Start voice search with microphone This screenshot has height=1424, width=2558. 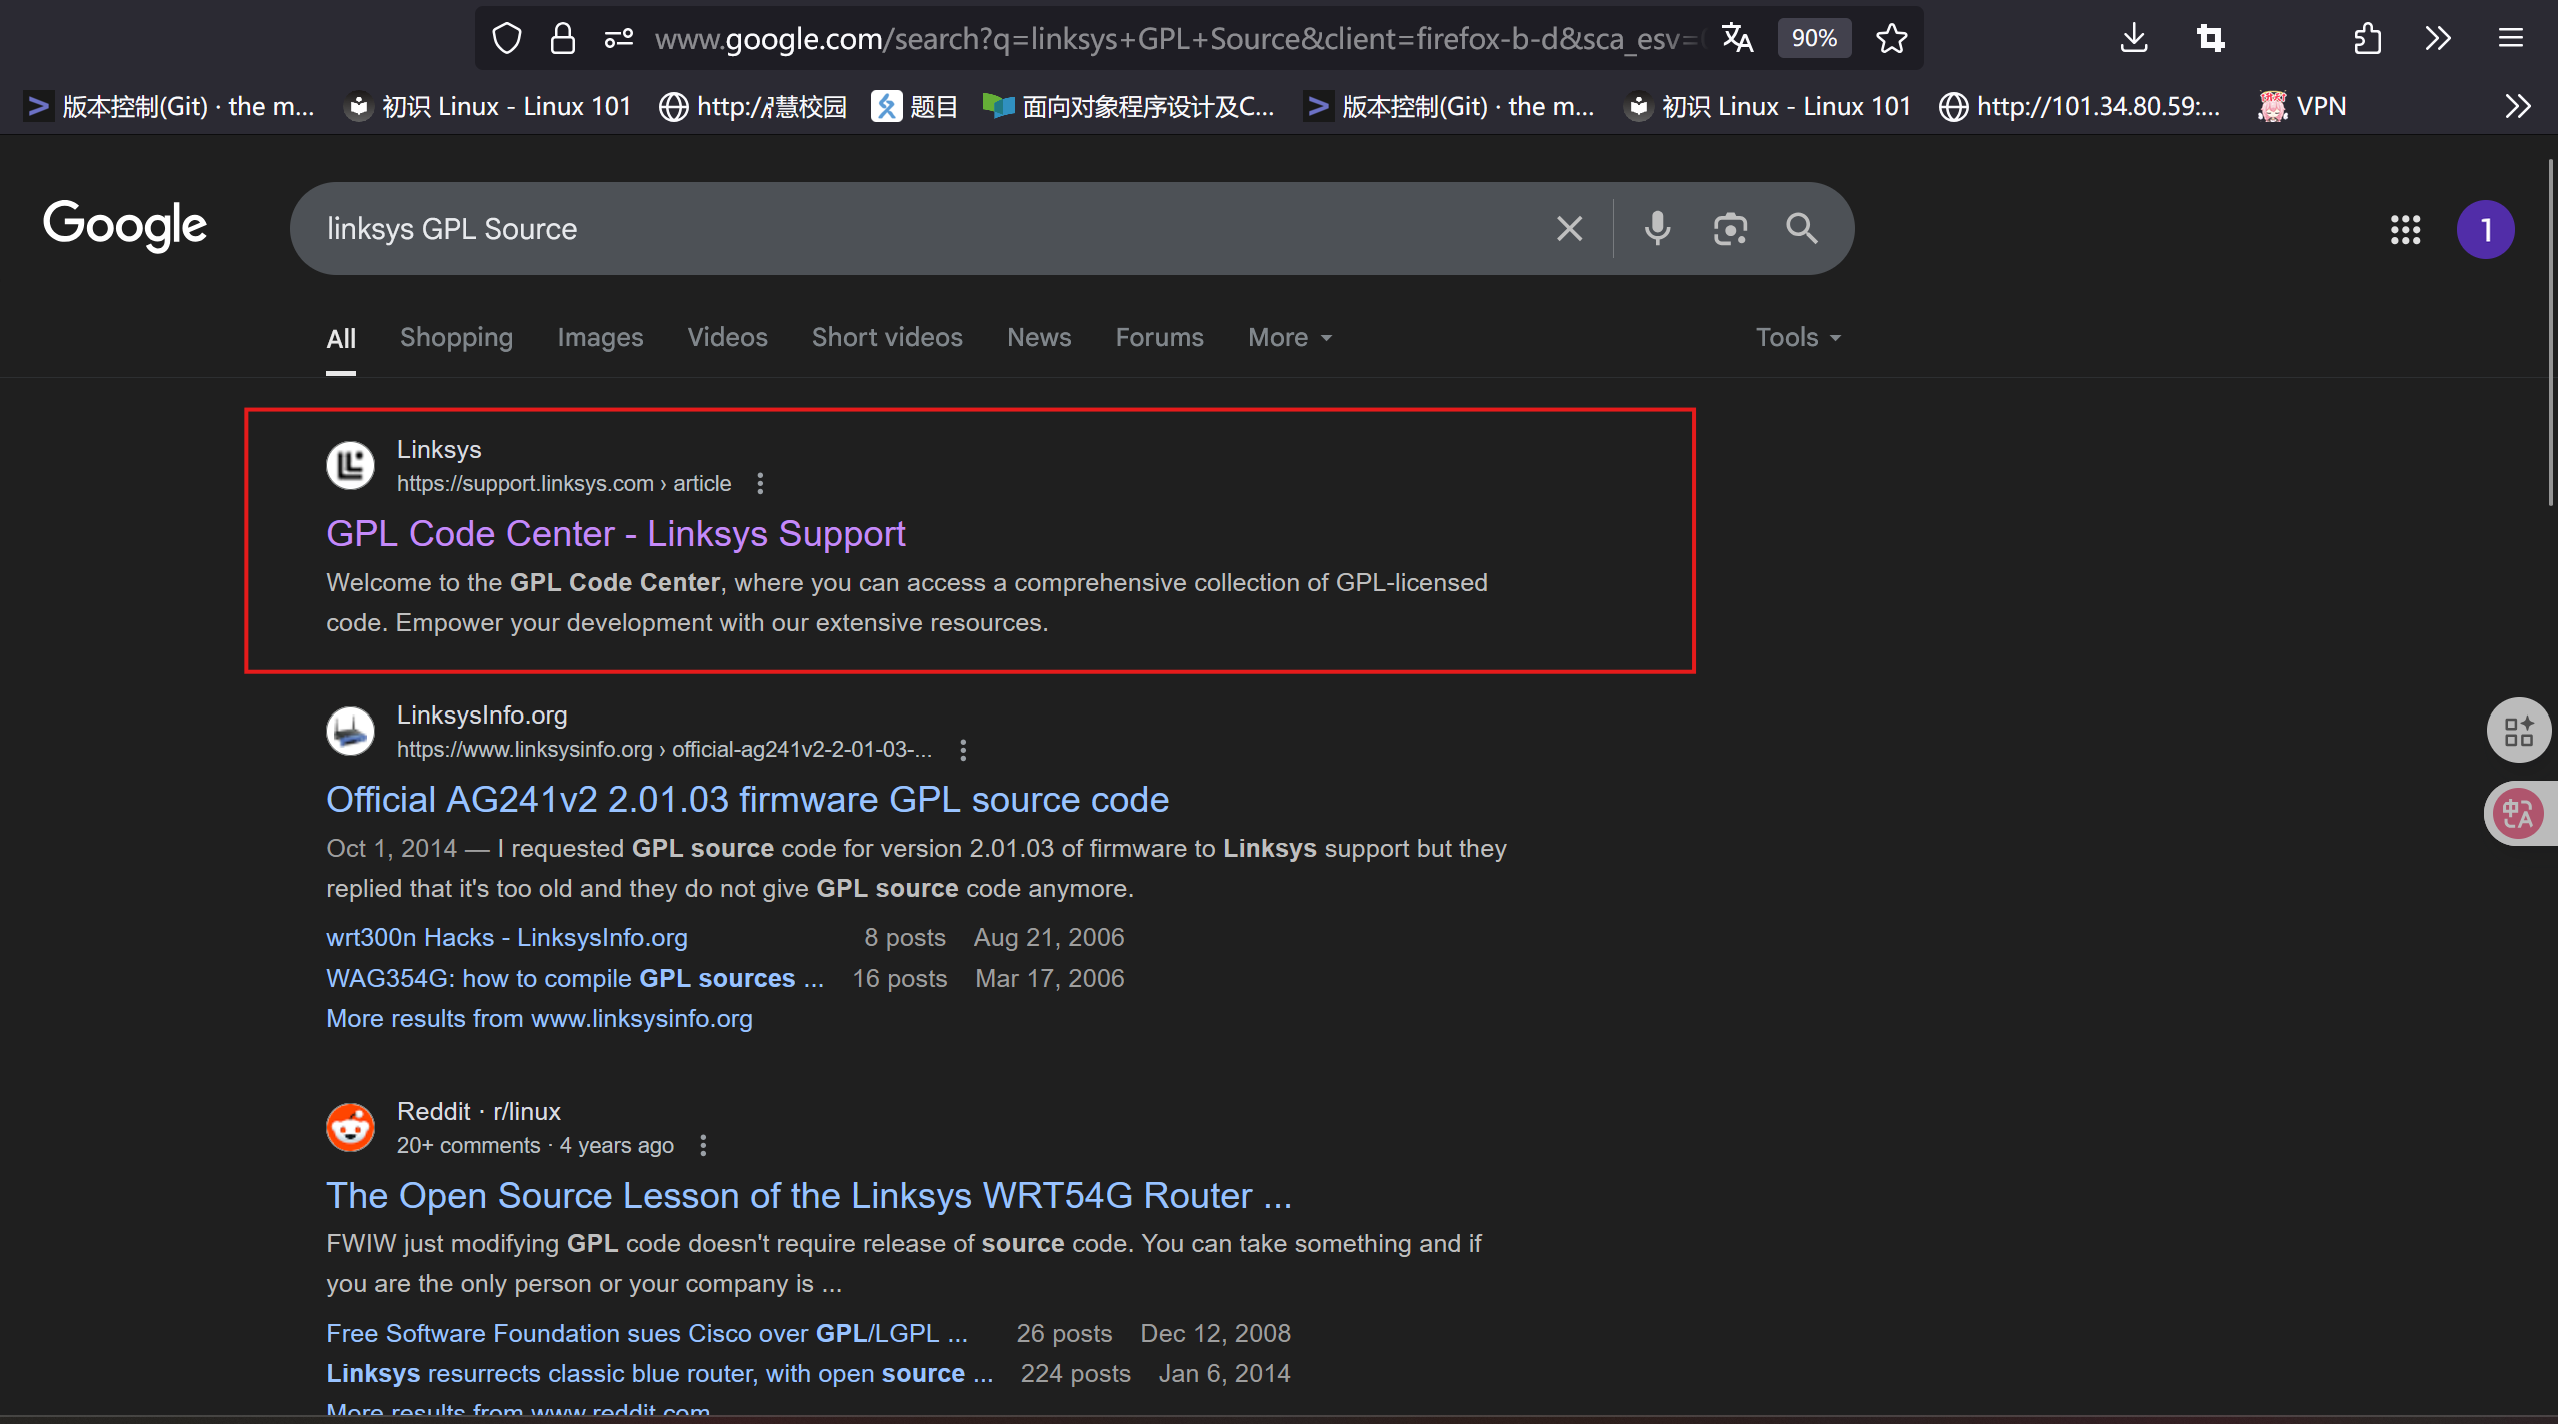click(x=1657, y=229)
